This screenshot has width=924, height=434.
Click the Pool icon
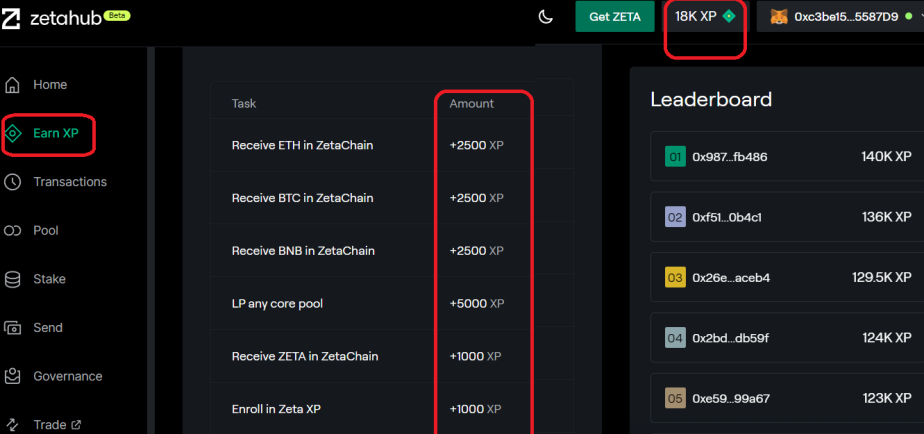(12, 231)
